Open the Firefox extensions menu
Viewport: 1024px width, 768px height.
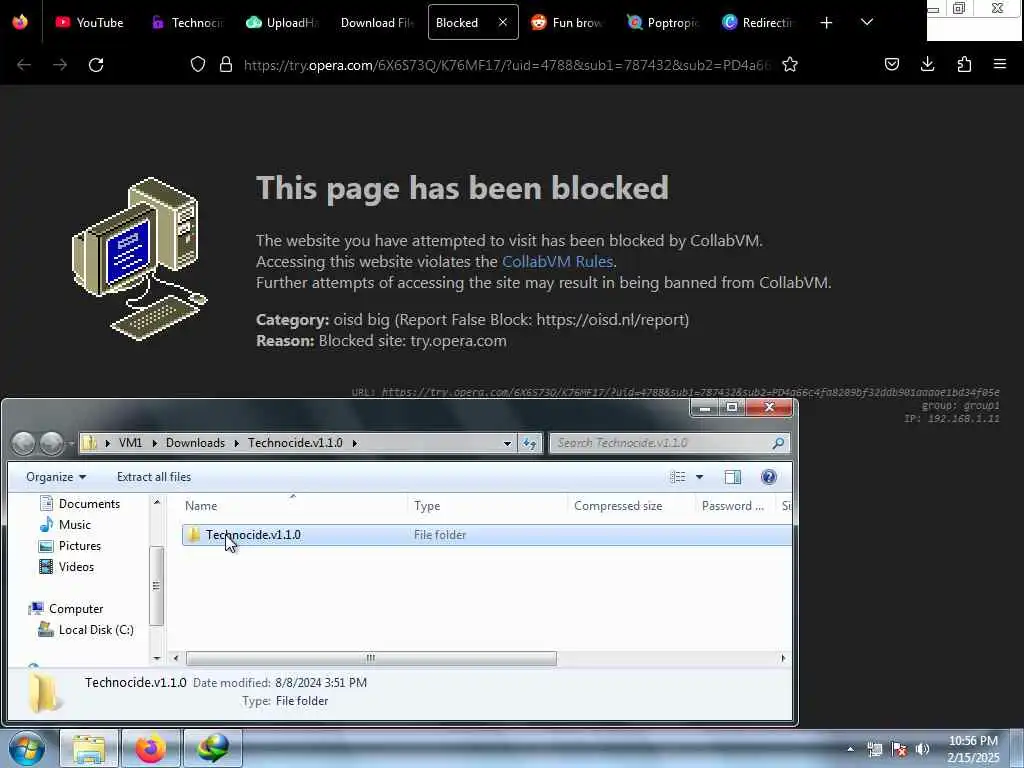click(x=964, y=64)
